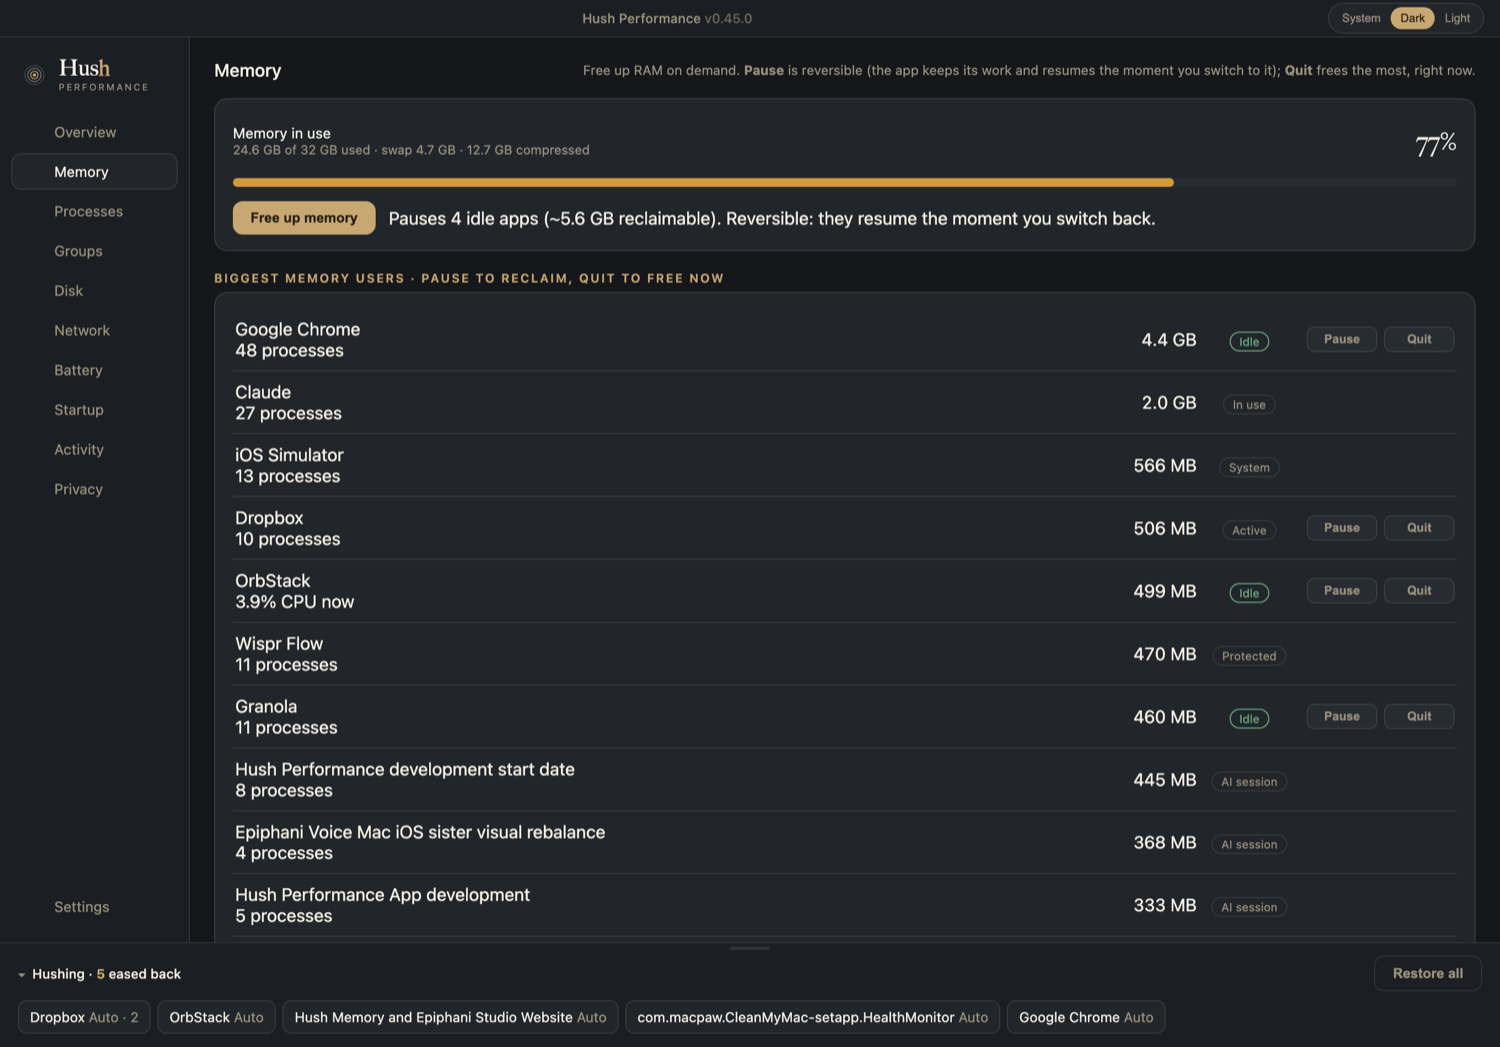Select Hush Performance App development row
Viewport: 1500px width, 1047px height.
[x=382, y=895]
